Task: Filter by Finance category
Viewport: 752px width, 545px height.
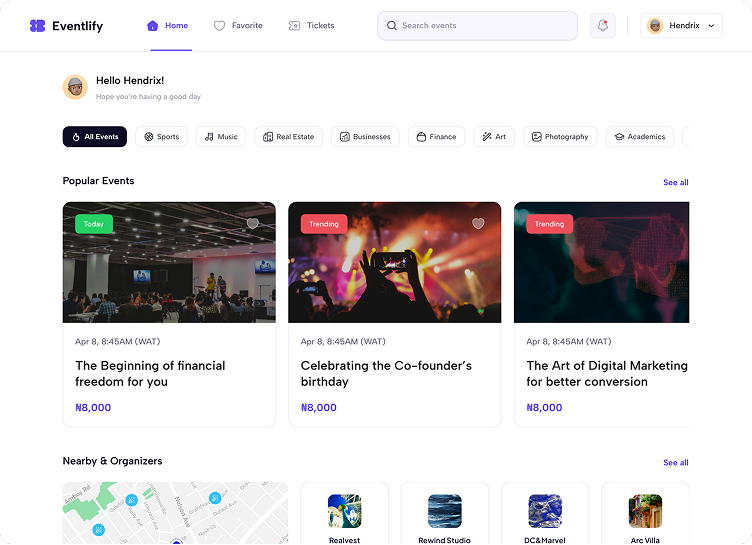Action: 436,137
